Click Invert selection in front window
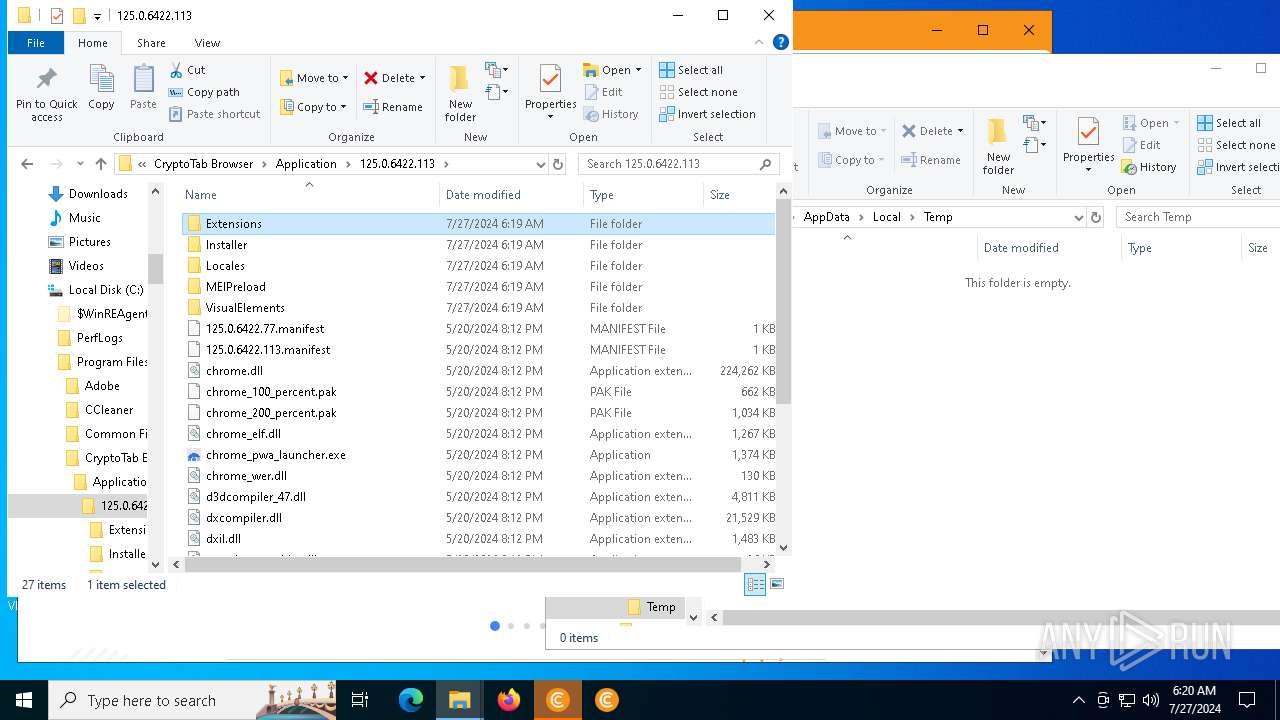The width and height of the screenshot is (1280, 720). click(707, 114)
